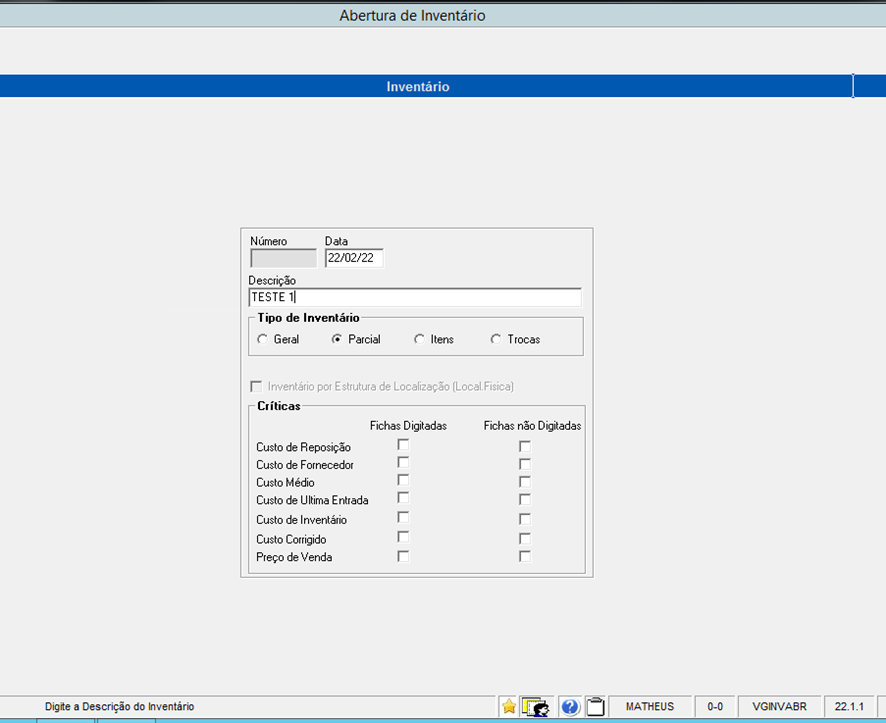
Task: Click the Fichas Digitadas column heading
Action: (408, 426)
